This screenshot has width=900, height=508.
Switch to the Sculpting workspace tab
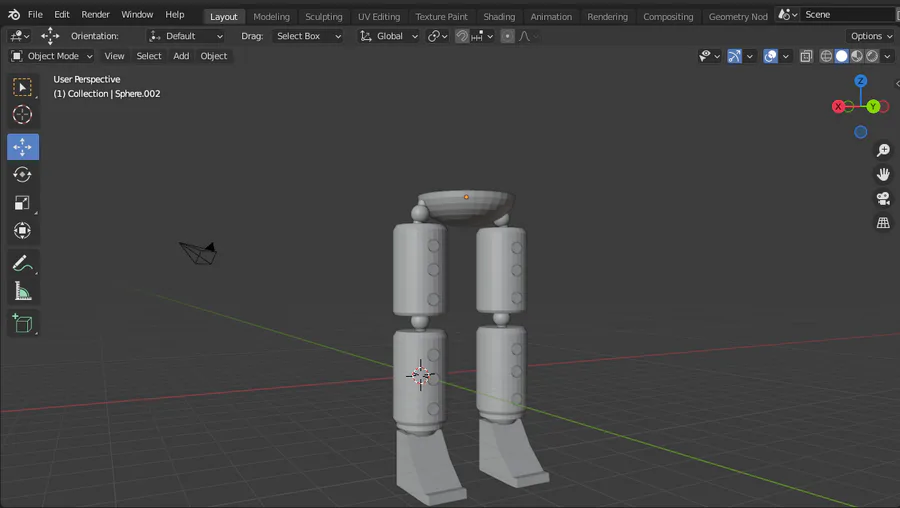(324, 17)
